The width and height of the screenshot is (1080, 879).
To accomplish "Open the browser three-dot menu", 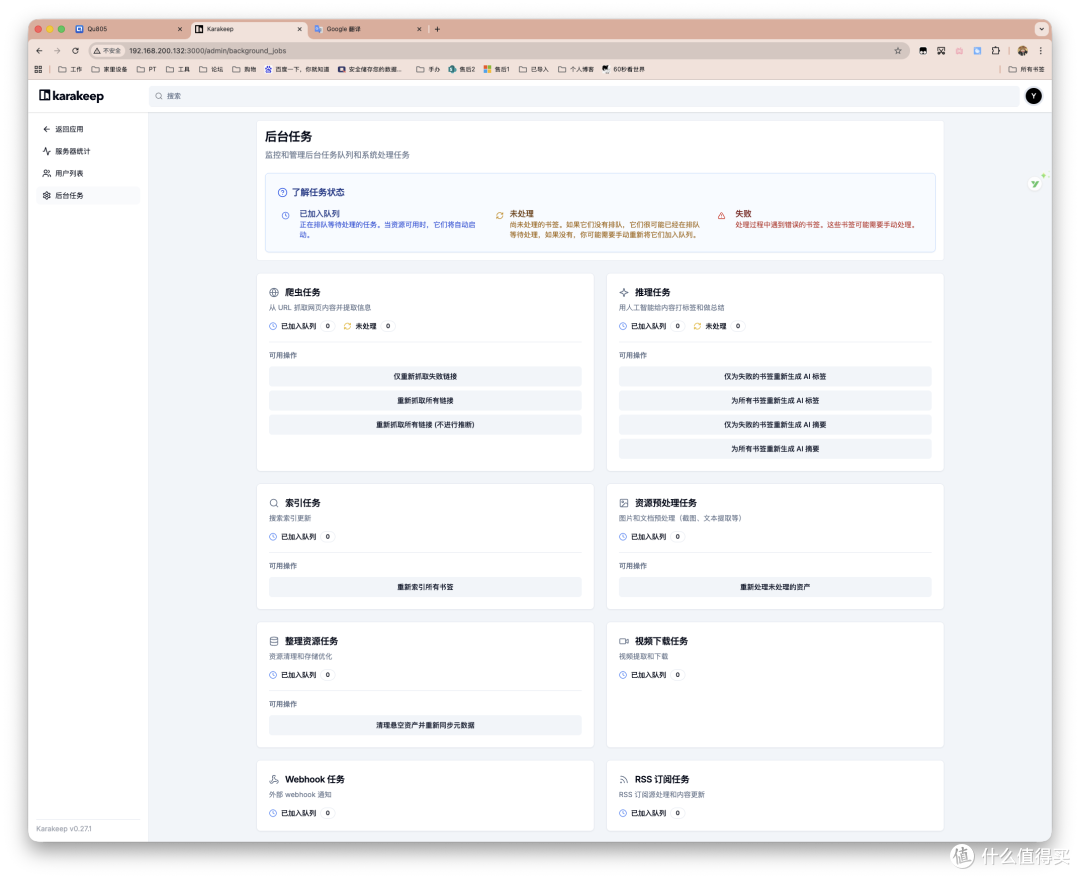I will click(1041, 50).
